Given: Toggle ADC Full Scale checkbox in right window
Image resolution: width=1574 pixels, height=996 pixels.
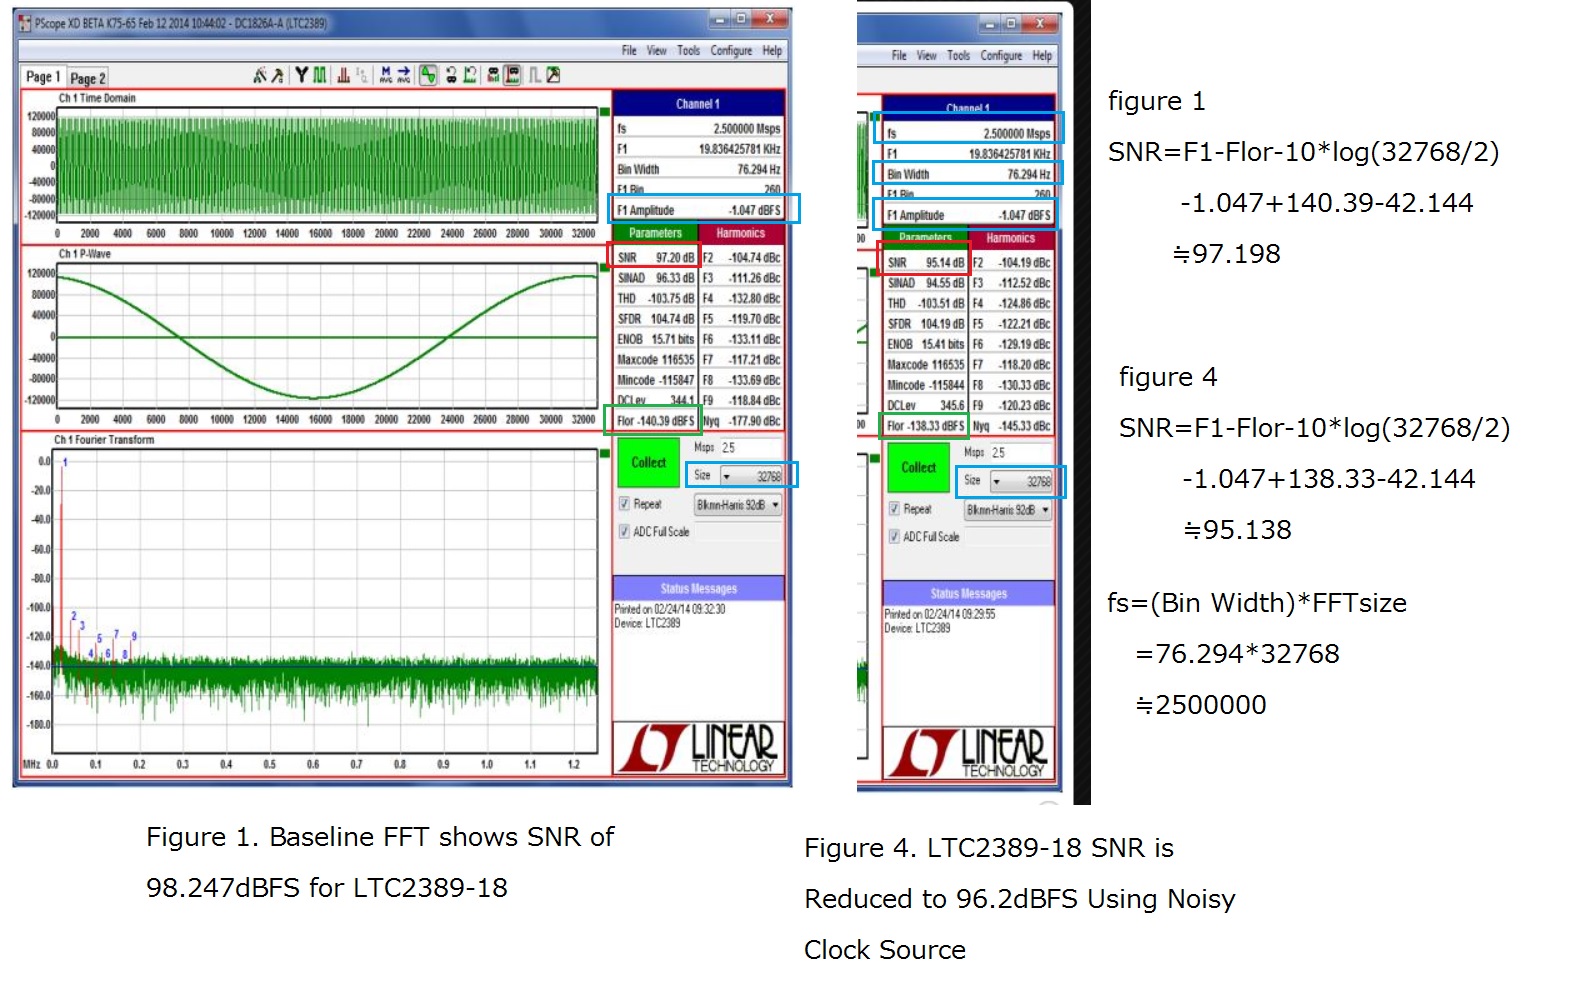Looking at the screenshot, I should (x=894, y=536).
